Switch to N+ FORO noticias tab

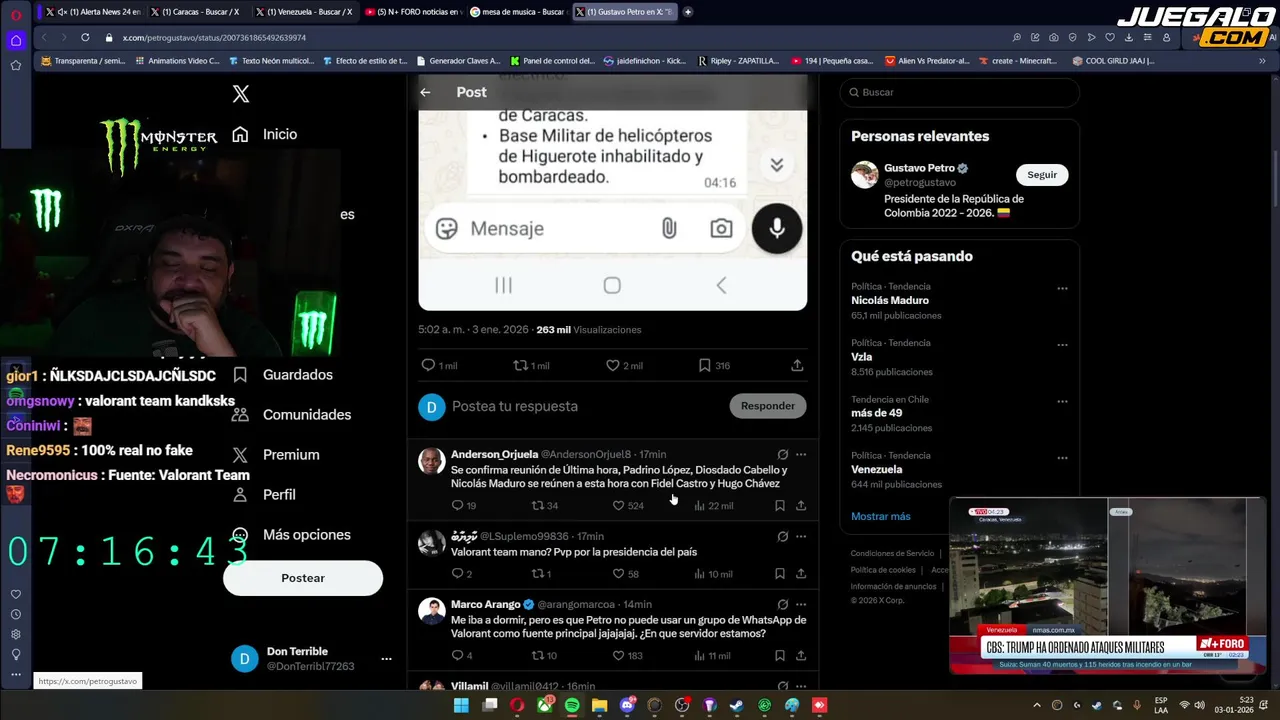[412, 12]
